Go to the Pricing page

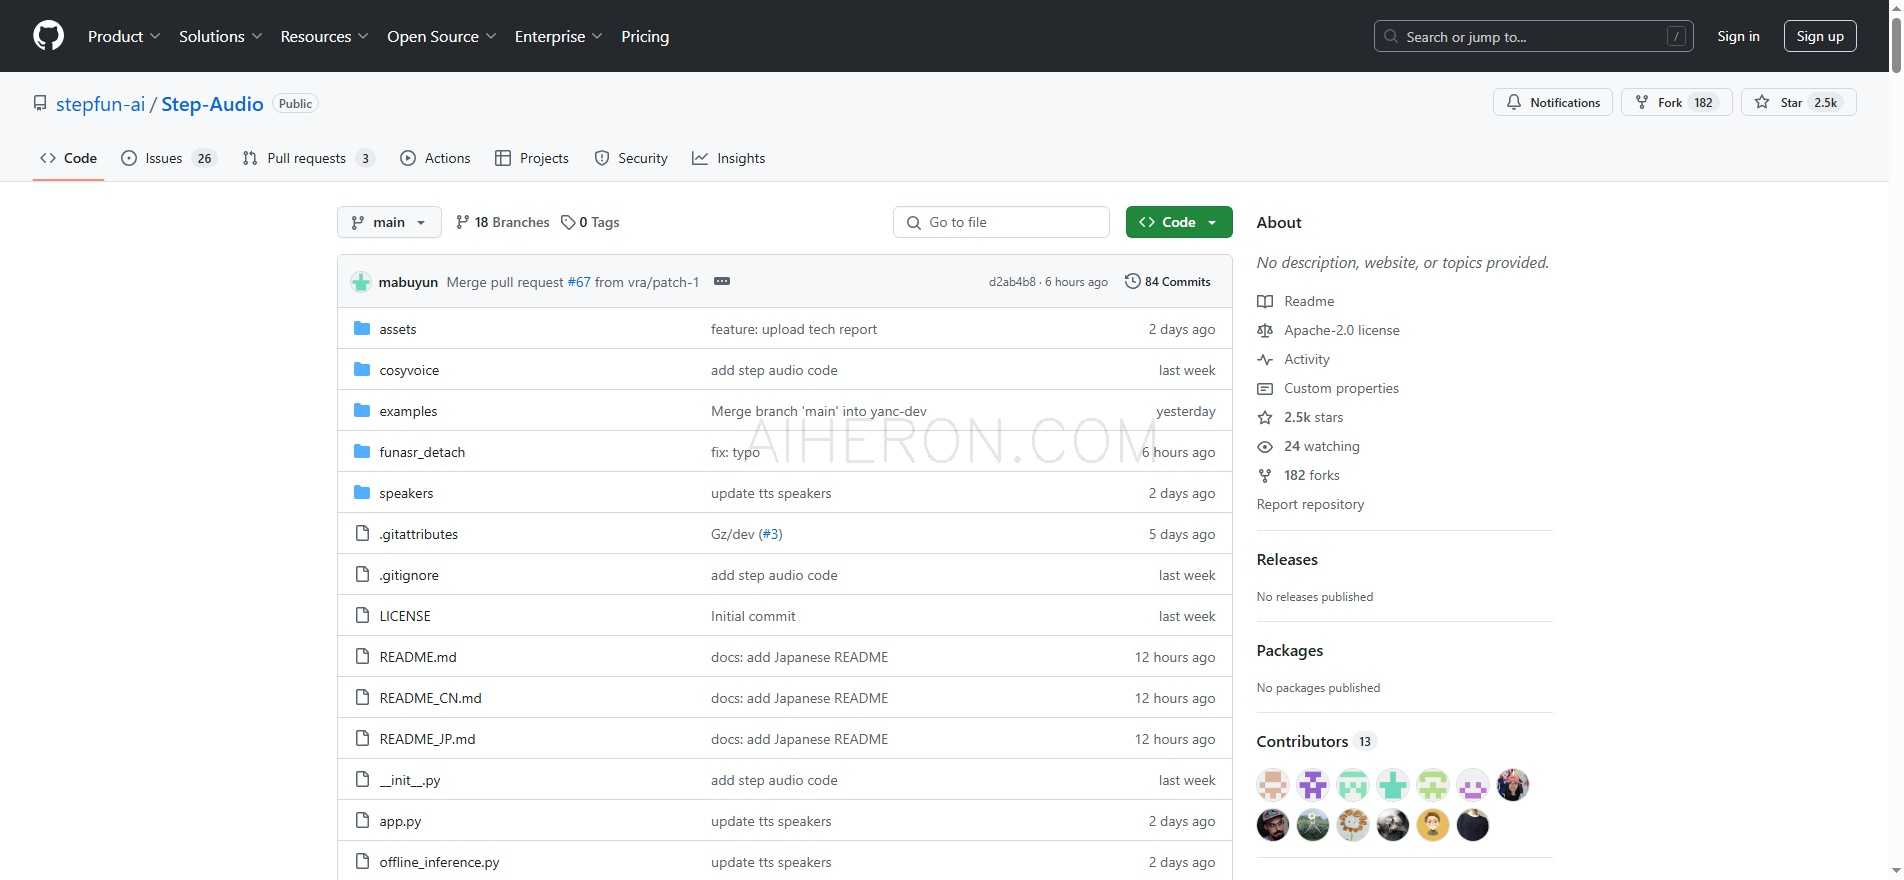coord(645,36)
